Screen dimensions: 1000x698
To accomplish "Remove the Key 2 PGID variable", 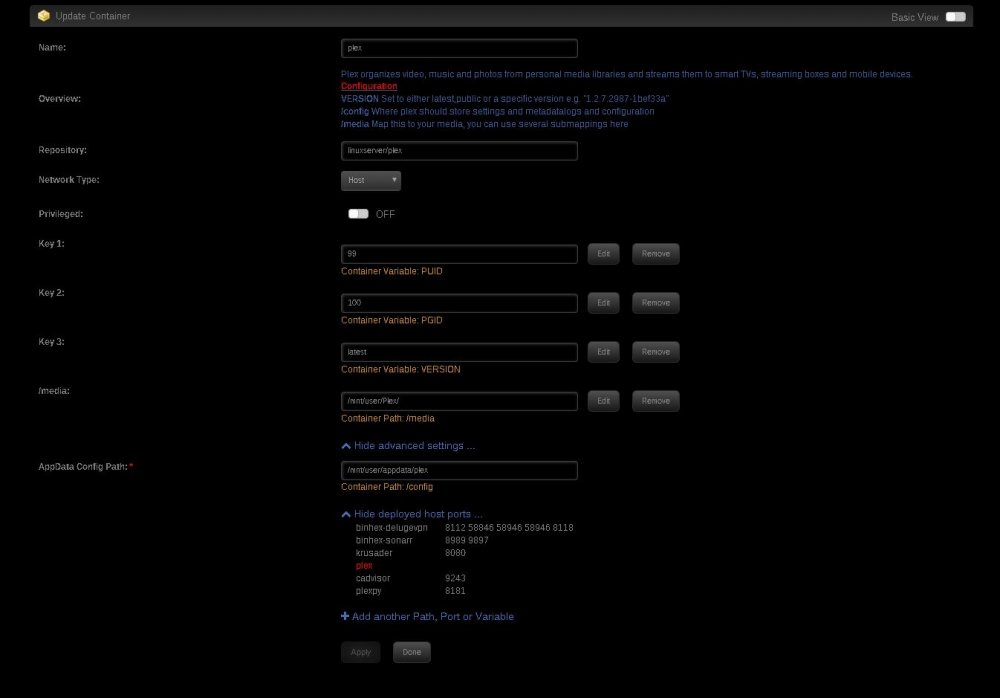I will coord(656,303).
